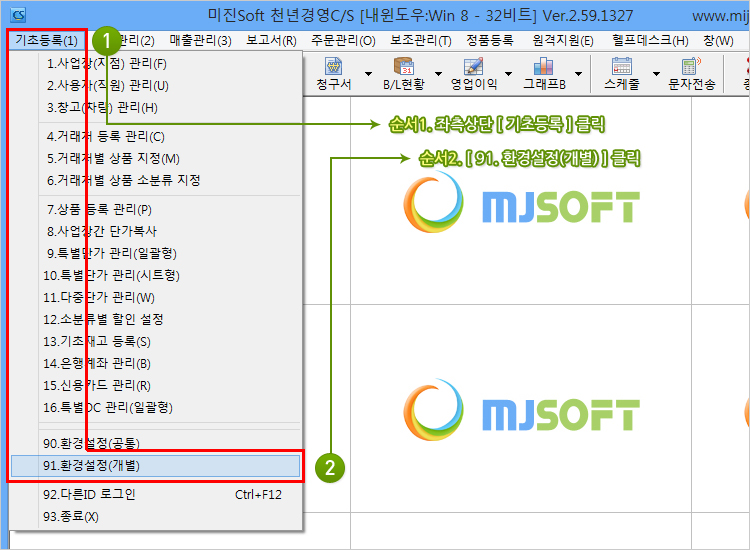Select 7.상품 등록 관리(P)

tap(156, 209)
